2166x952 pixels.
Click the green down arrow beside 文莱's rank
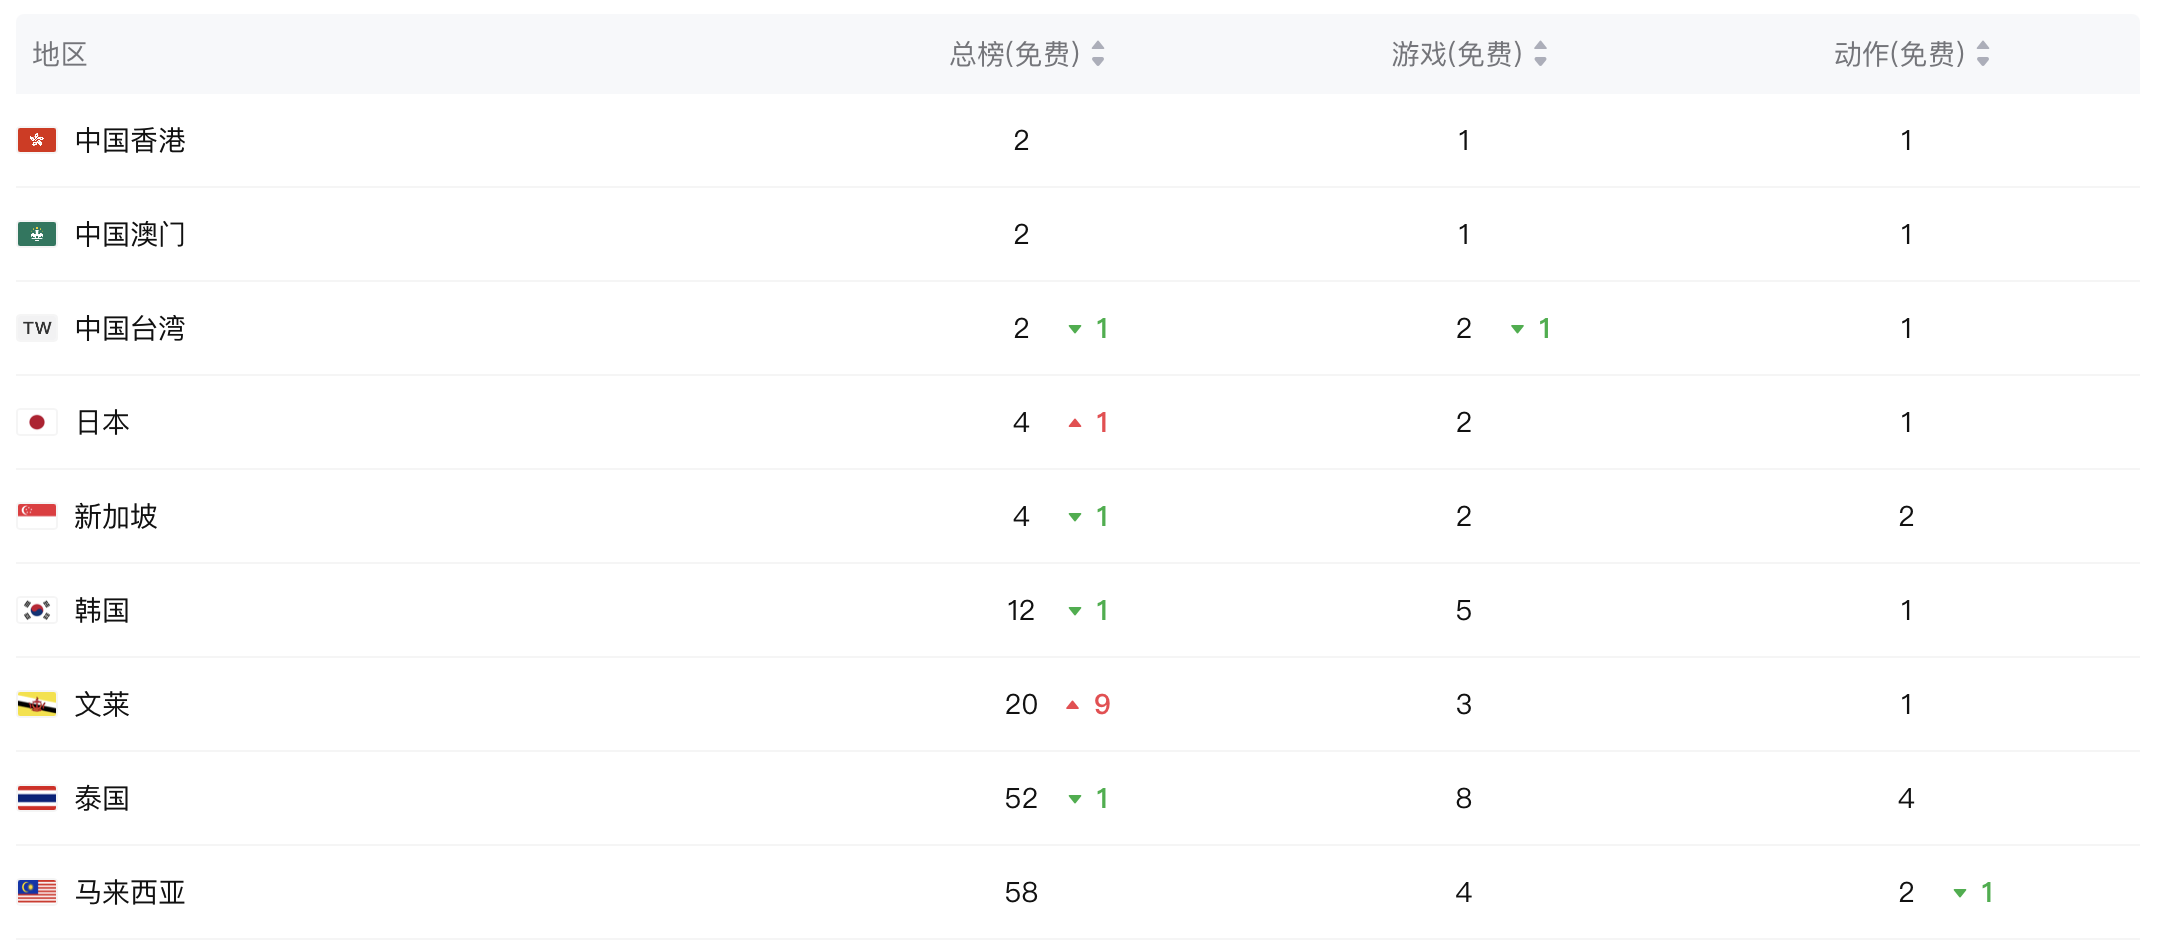[1073, 704]
